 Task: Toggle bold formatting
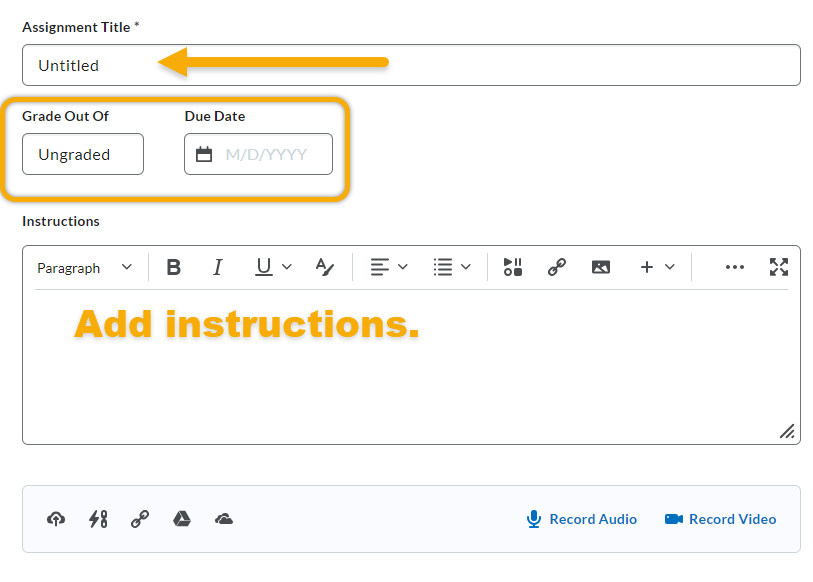coord(174,267)
